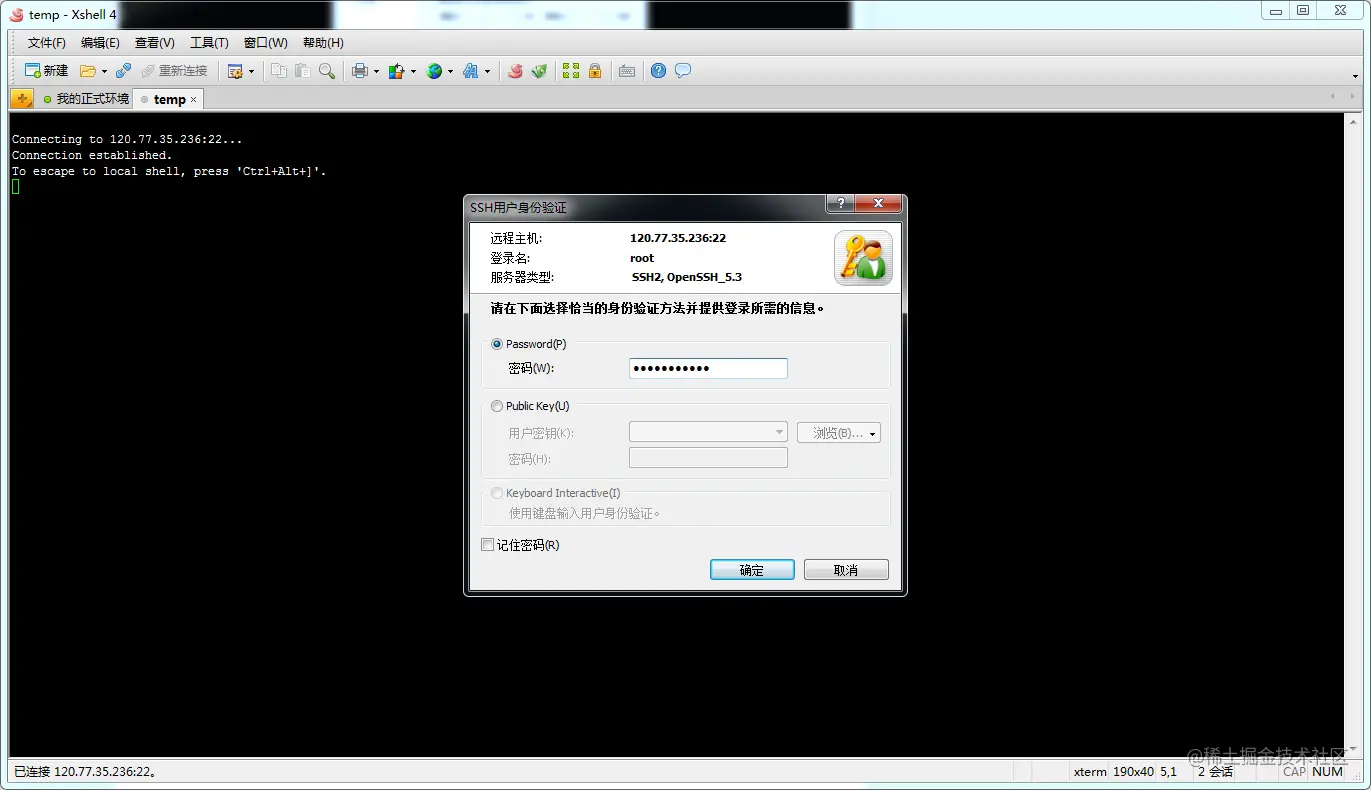Screen dimensions: 1371x790
Task: Open the session properties icon
Action: (235, 71)
